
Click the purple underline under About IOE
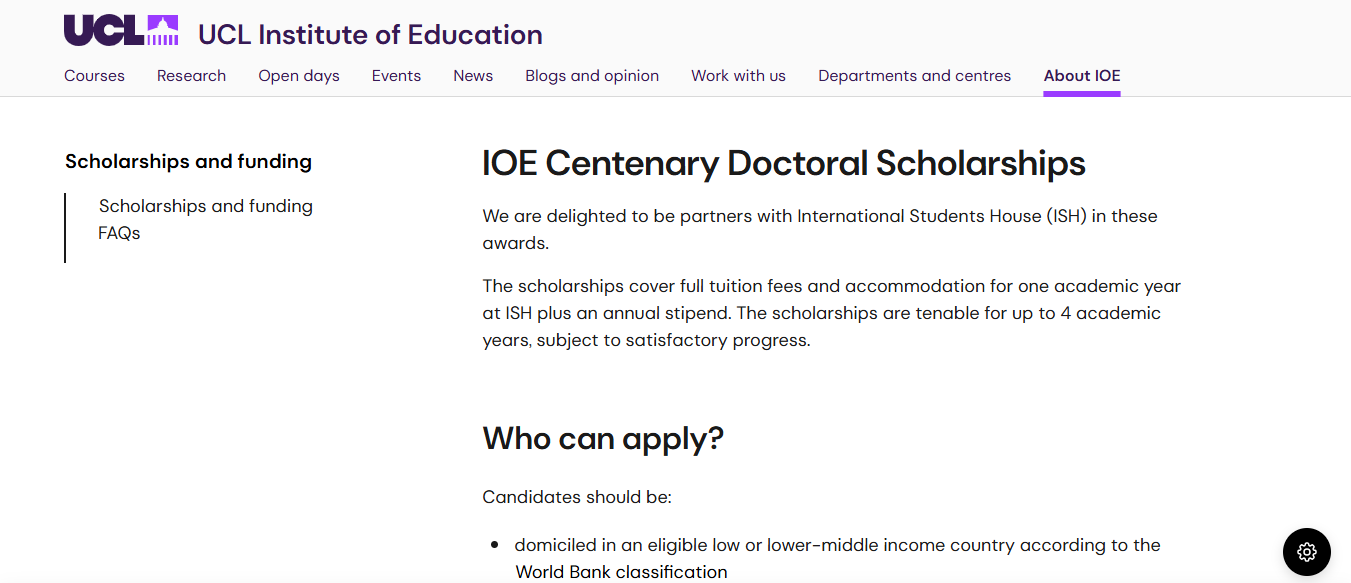(1081, 91)
